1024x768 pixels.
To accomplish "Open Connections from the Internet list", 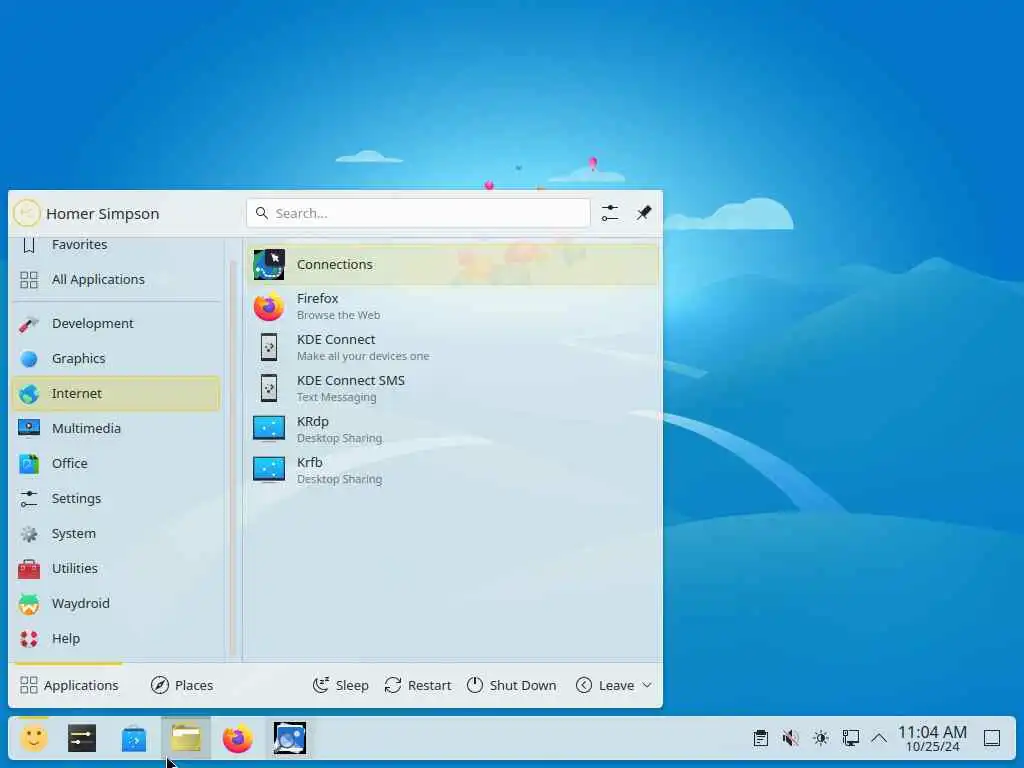I will coord(453,264).
